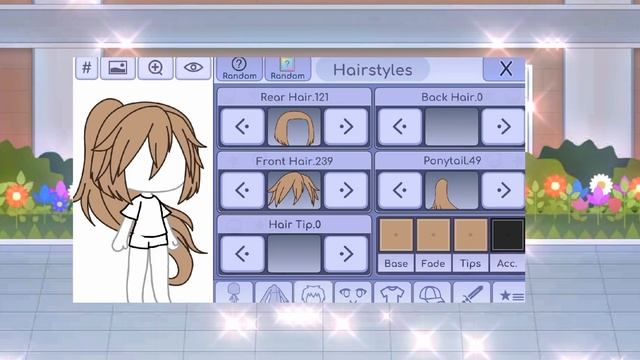Click the question-mark Random button
Image resolution: width=640 pixels, height=360 pixels.
pyautogui.click(x=239, y=69)
